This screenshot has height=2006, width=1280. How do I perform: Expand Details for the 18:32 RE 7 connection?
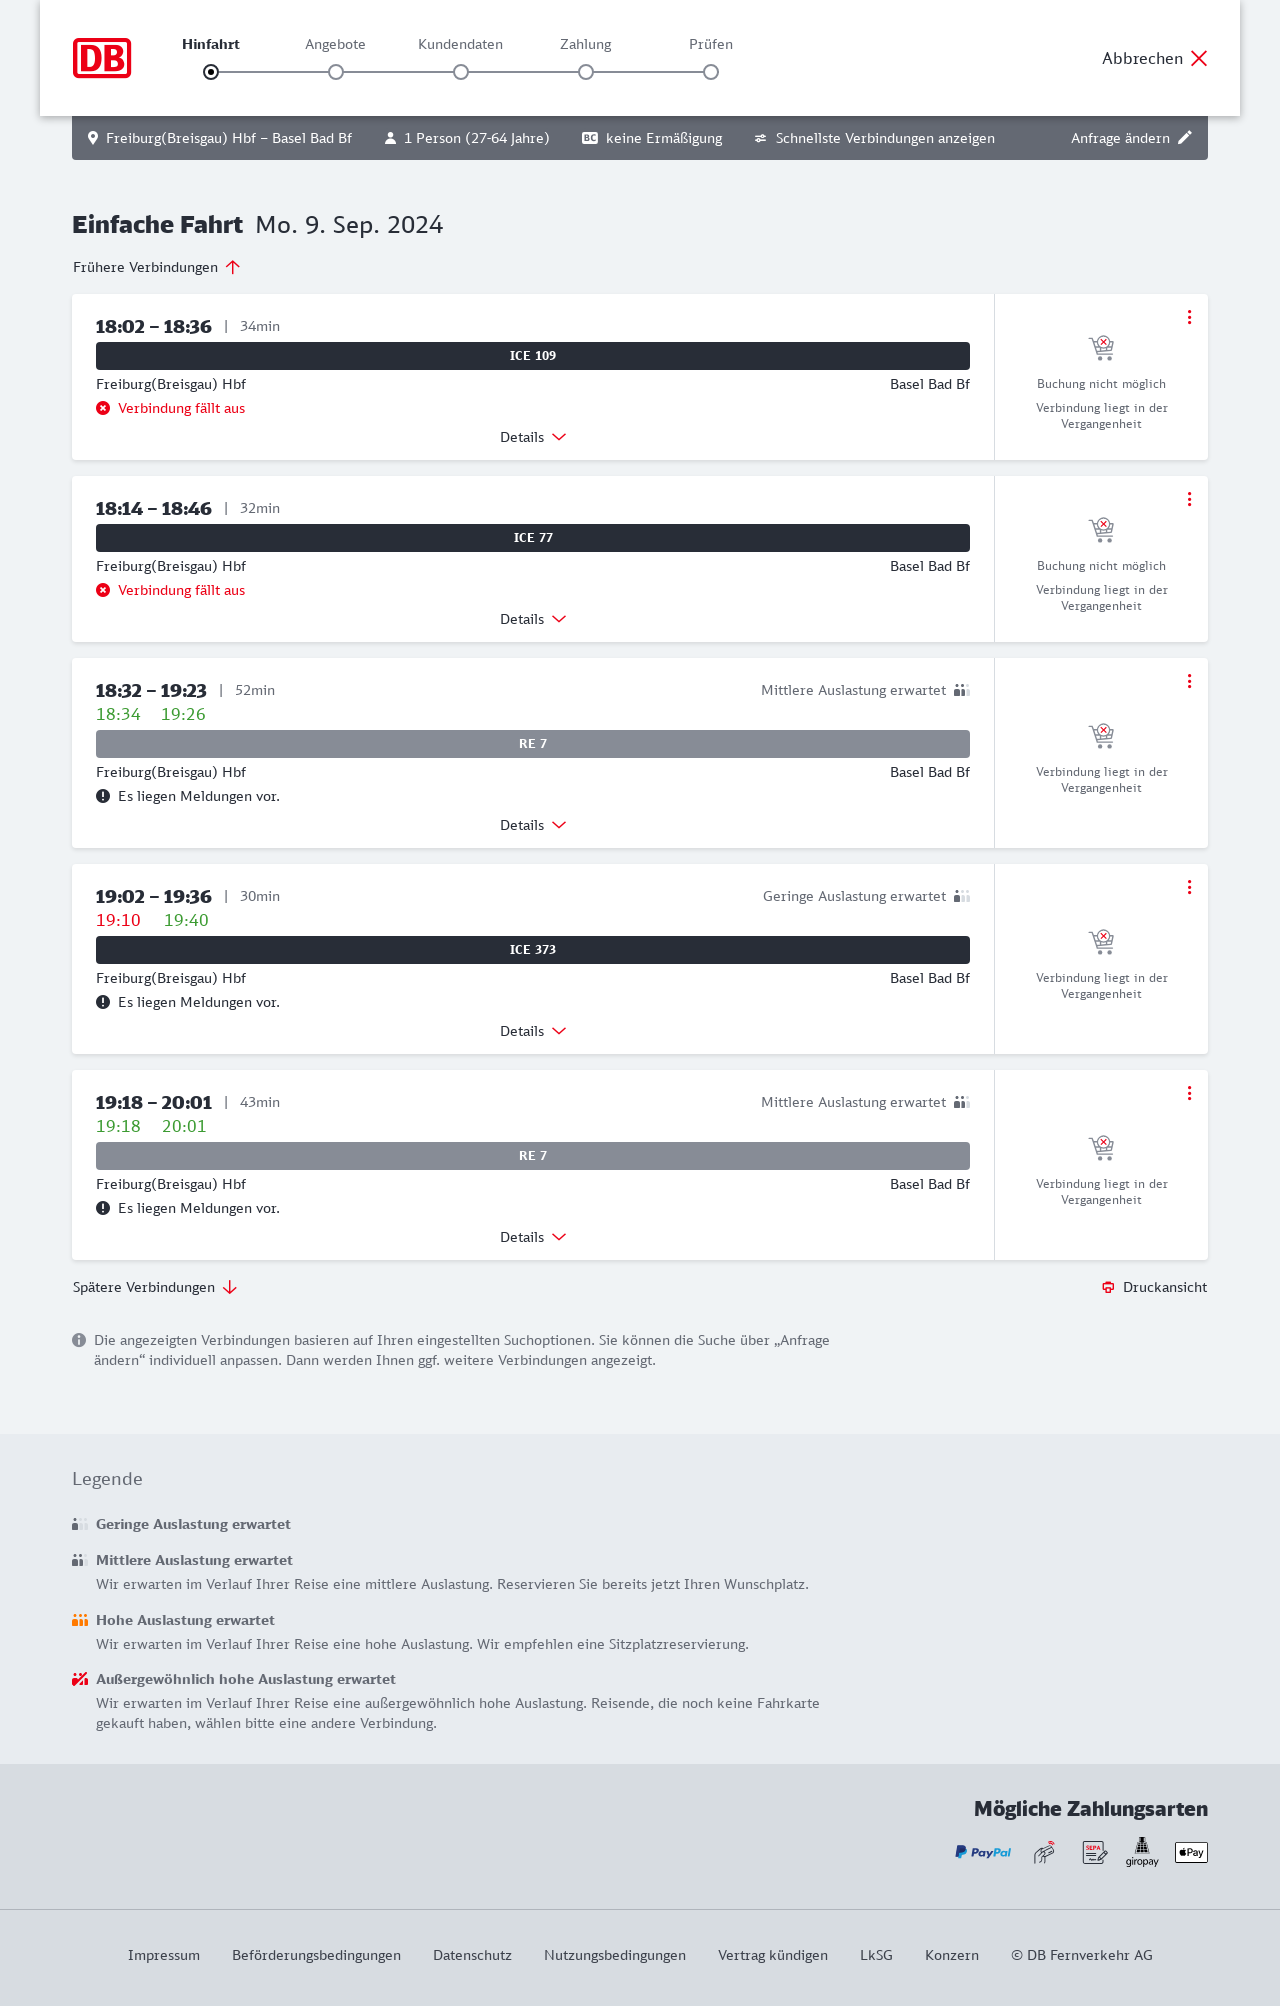click(533, 825)
